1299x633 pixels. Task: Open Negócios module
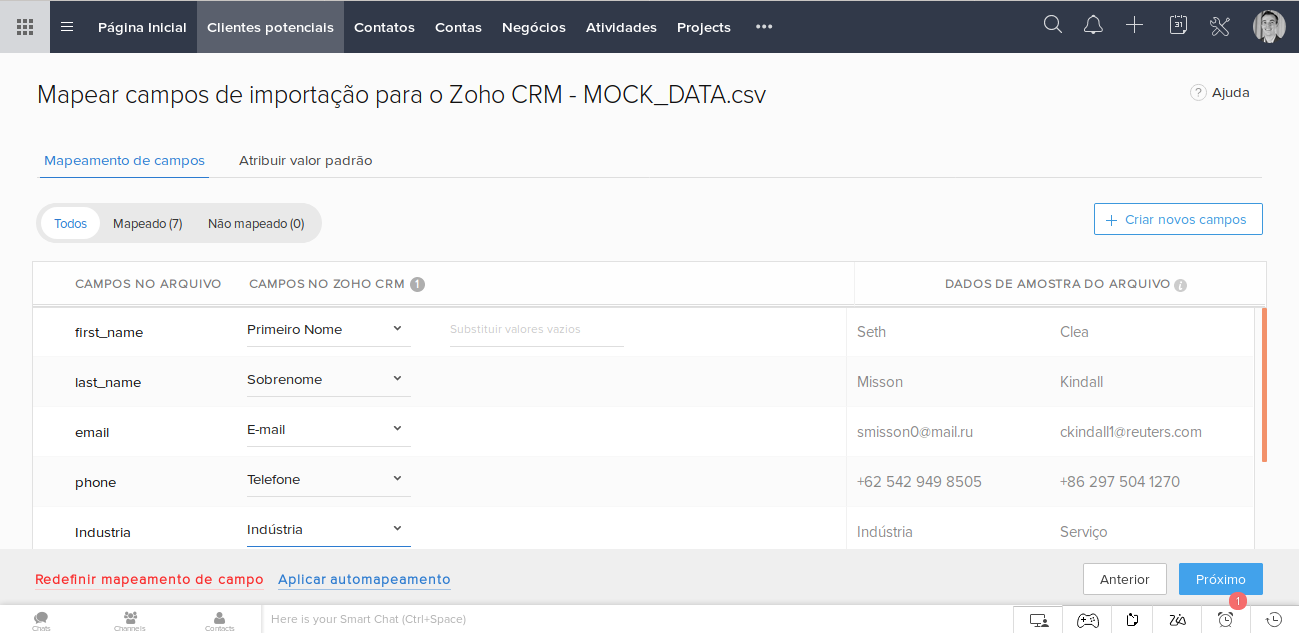point(534,27)
